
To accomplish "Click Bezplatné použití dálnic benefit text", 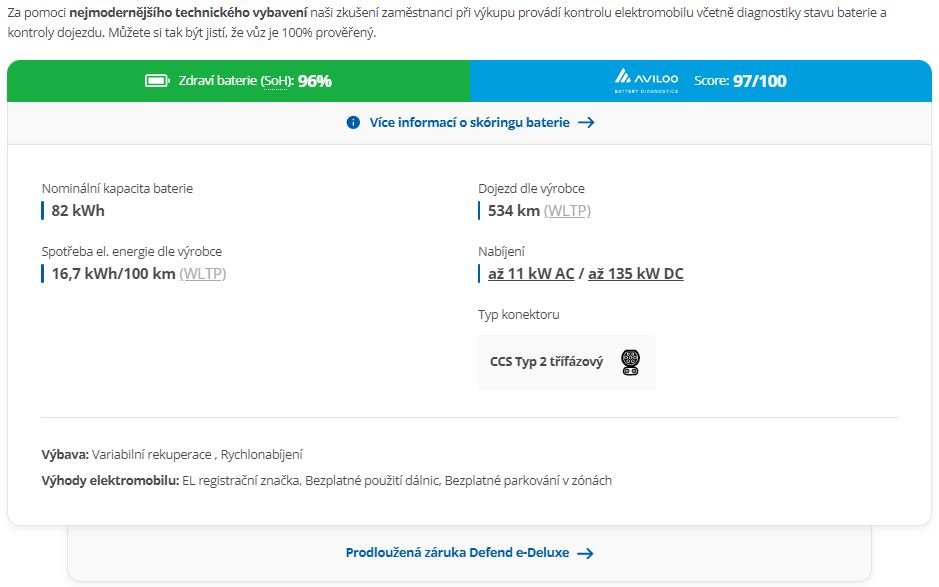I will click(x=372, y=480).
